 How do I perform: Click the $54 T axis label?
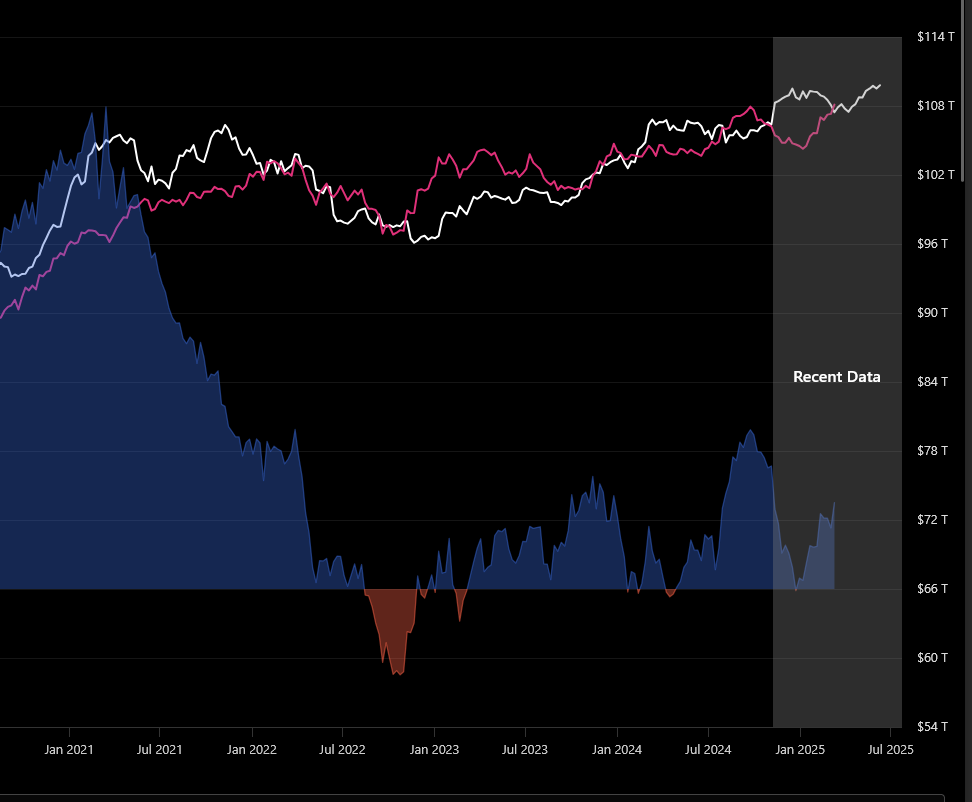(x=932, y=726)
